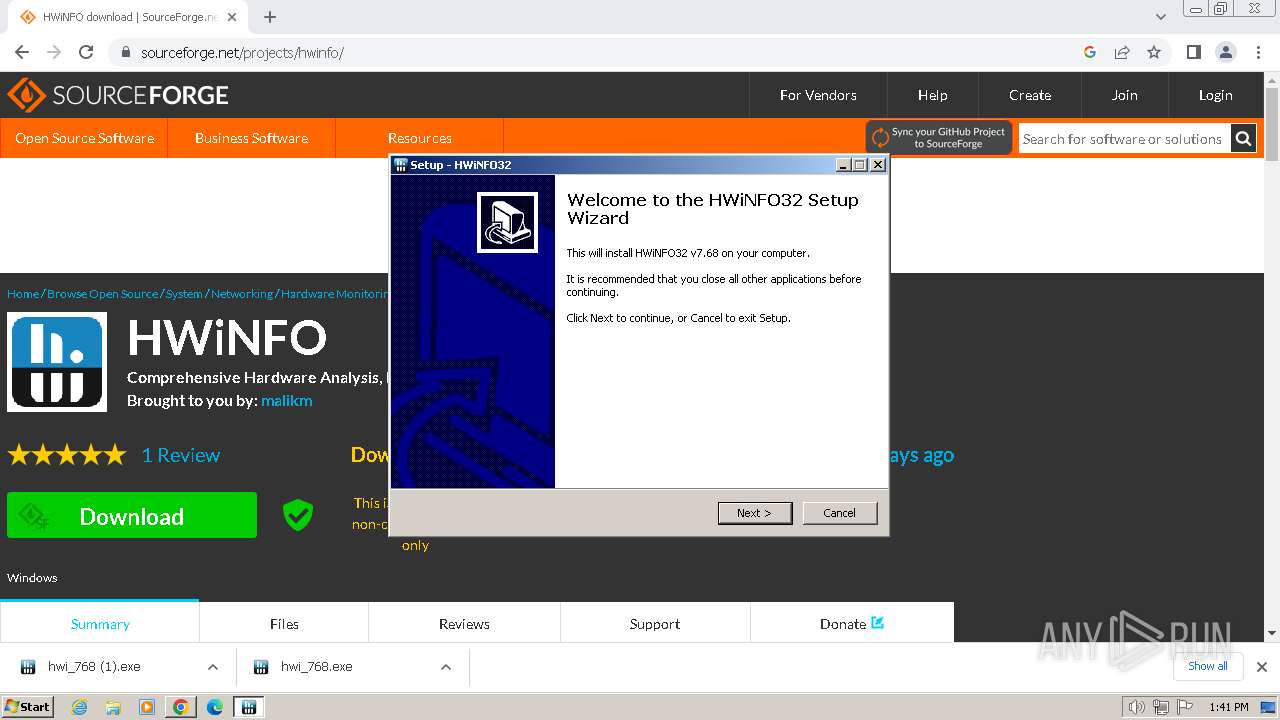Click Chrome forward navigation arrow

click(54, 52)
